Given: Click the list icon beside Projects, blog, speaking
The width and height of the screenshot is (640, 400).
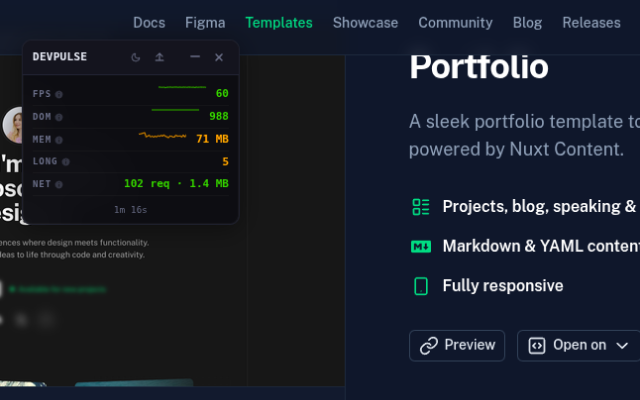Looking at the screenshot, I should click(x=421, y=207).
